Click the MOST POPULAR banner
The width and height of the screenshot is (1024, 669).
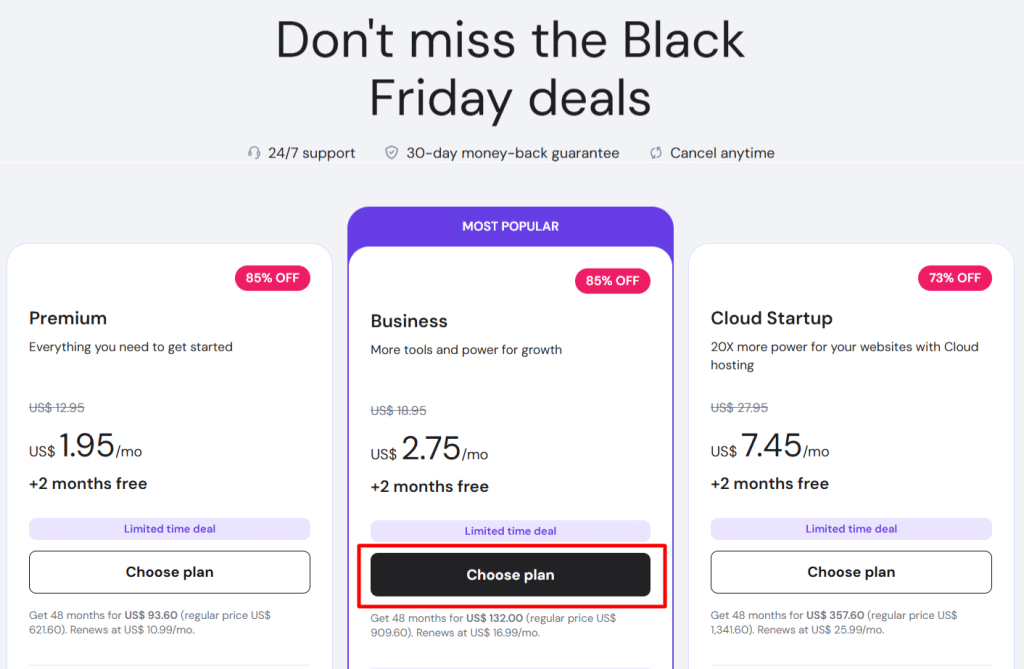tap(510, 226)
